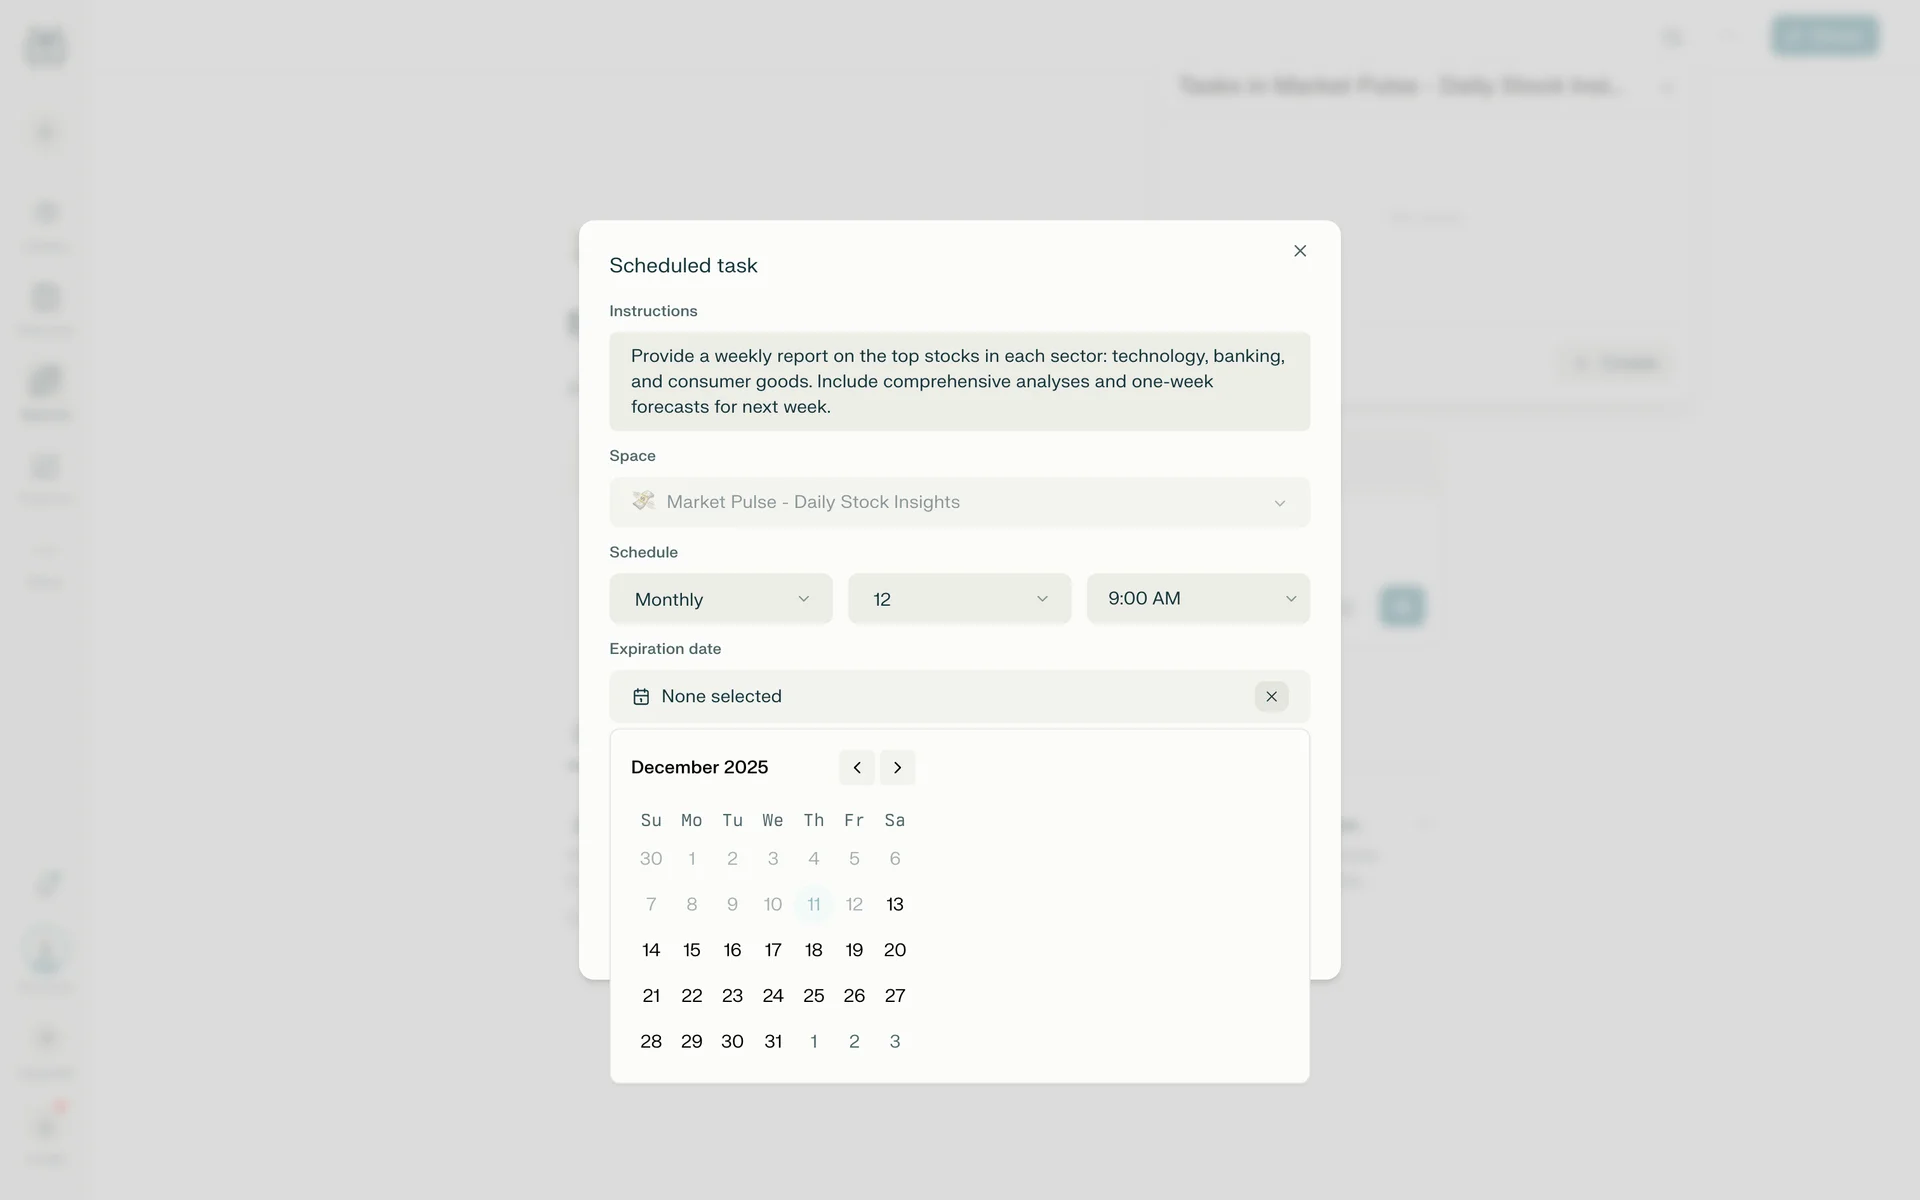Open the day-of-month dropdown showing 12
The height and width of the screenshot is (1200, 1920).
pyautogui.click(x=959, y=599)
